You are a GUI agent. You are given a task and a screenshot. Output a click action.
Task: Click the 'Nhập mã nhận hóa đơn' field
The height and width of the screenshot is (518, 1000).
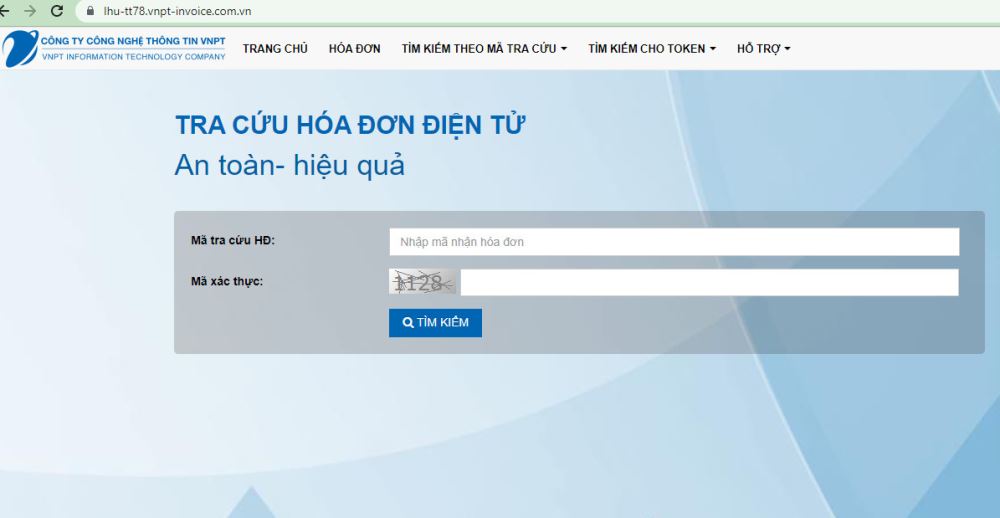674,242
